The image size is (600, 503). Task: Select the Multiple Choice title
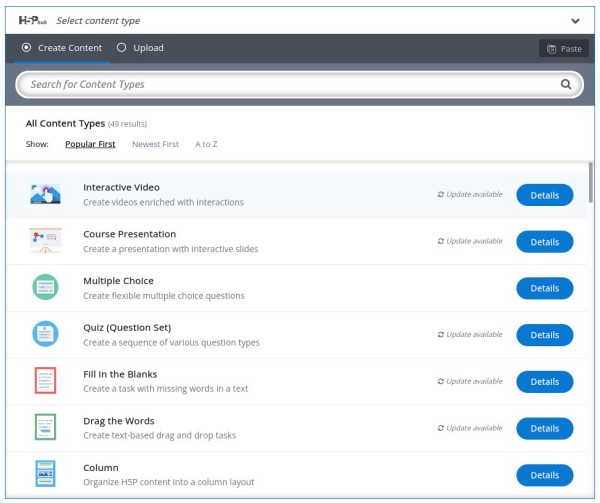pos(118,281)
